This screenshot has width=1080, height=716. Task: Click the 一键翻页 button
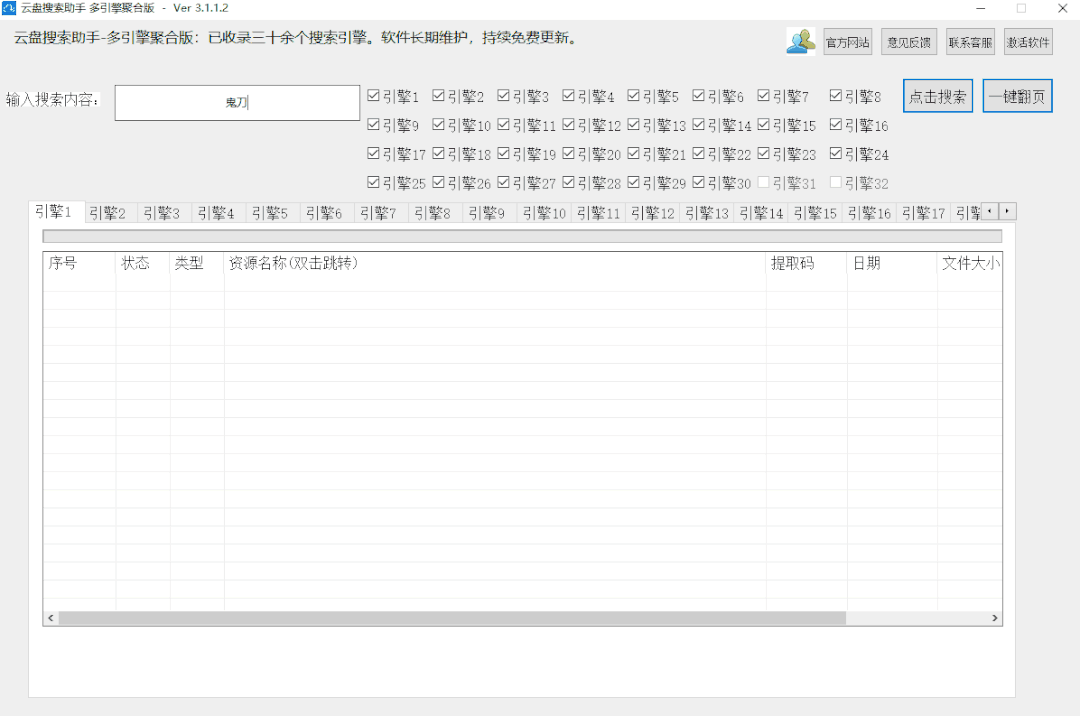pos(1017,97)
